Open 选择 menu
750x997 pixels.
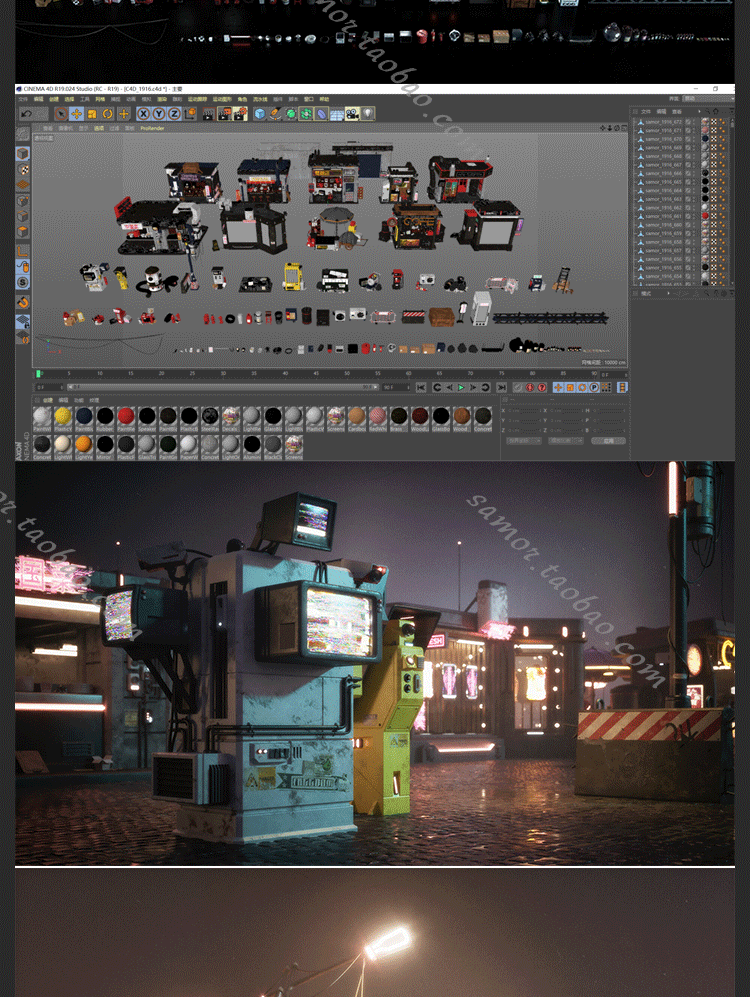pos(69,99)
